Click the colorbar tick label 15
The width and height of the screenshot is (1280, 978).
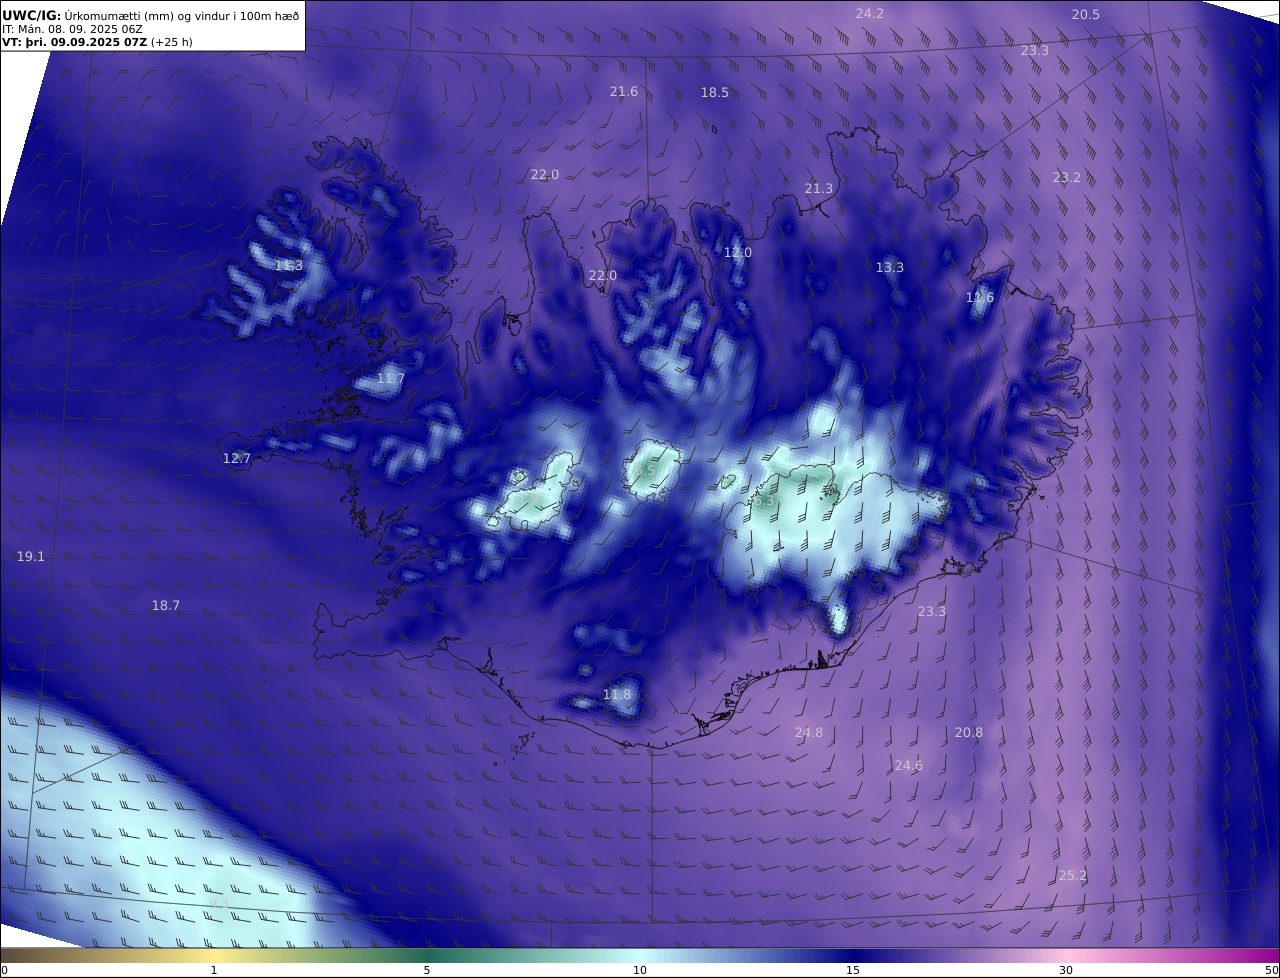point(853,970)
